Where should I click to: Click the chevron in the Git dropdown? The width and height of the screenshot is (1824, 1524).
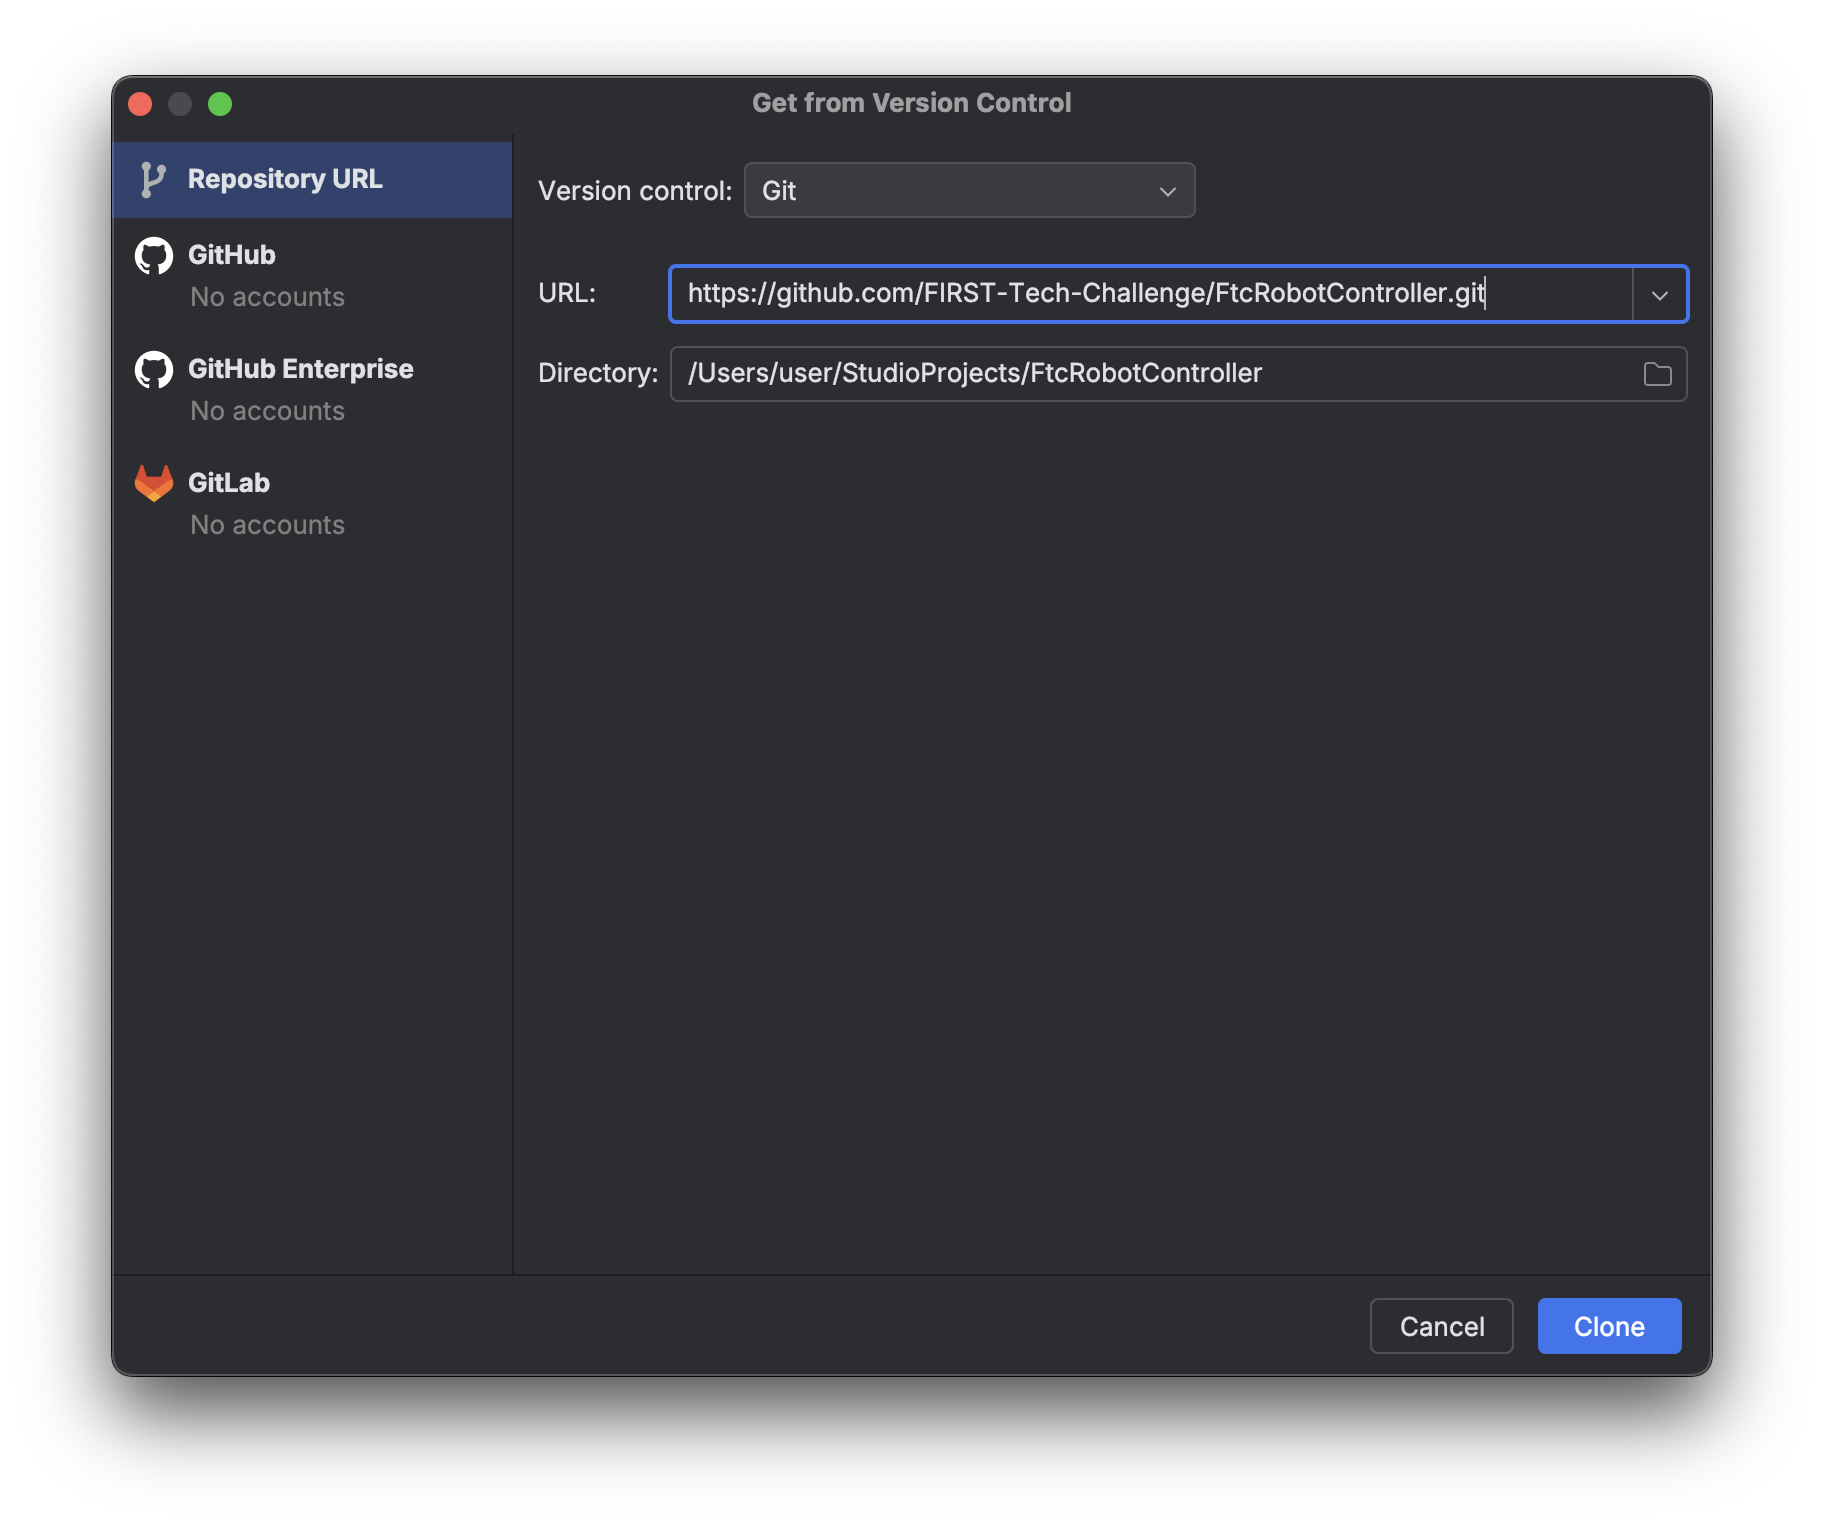tap(1167, 192)
